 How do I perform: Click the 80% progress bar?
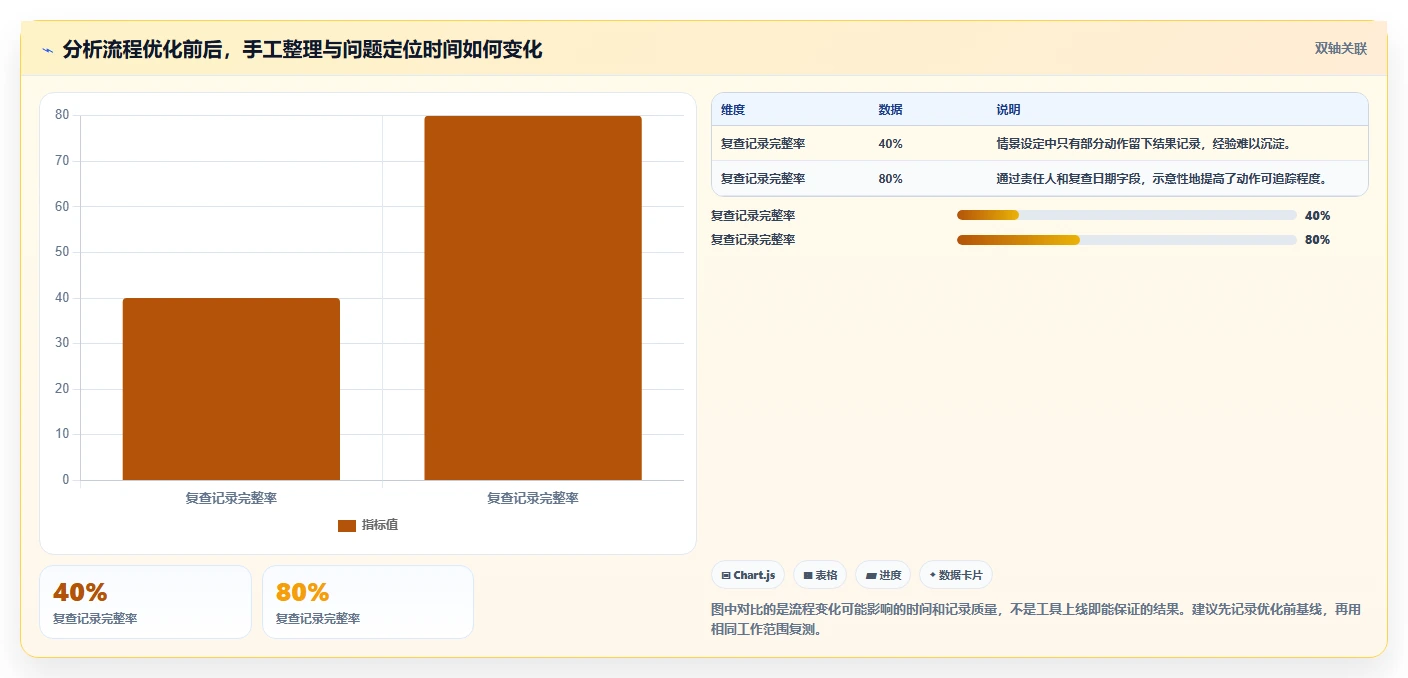pyautogui.click(x=1127, y=240)
